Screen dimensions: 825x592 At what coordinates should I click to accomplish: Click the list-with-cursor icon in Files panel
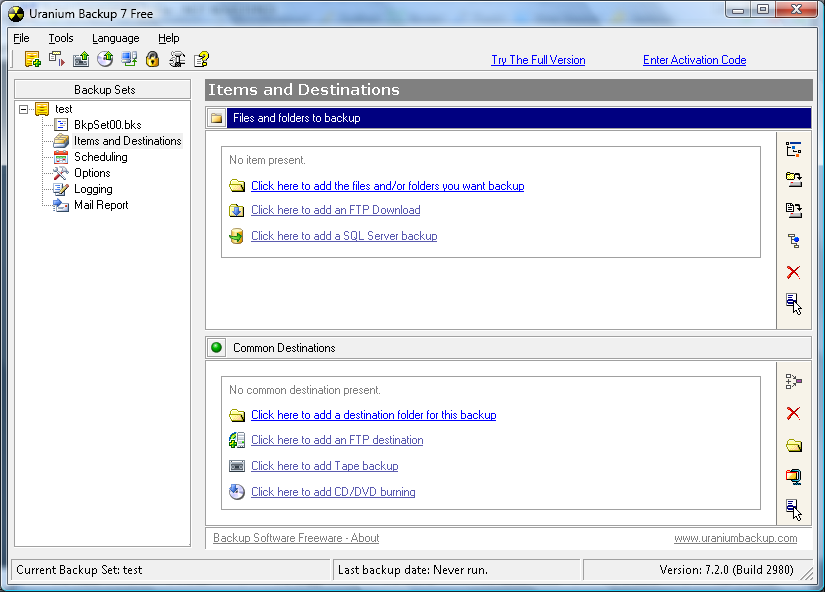tap(793, 304)
